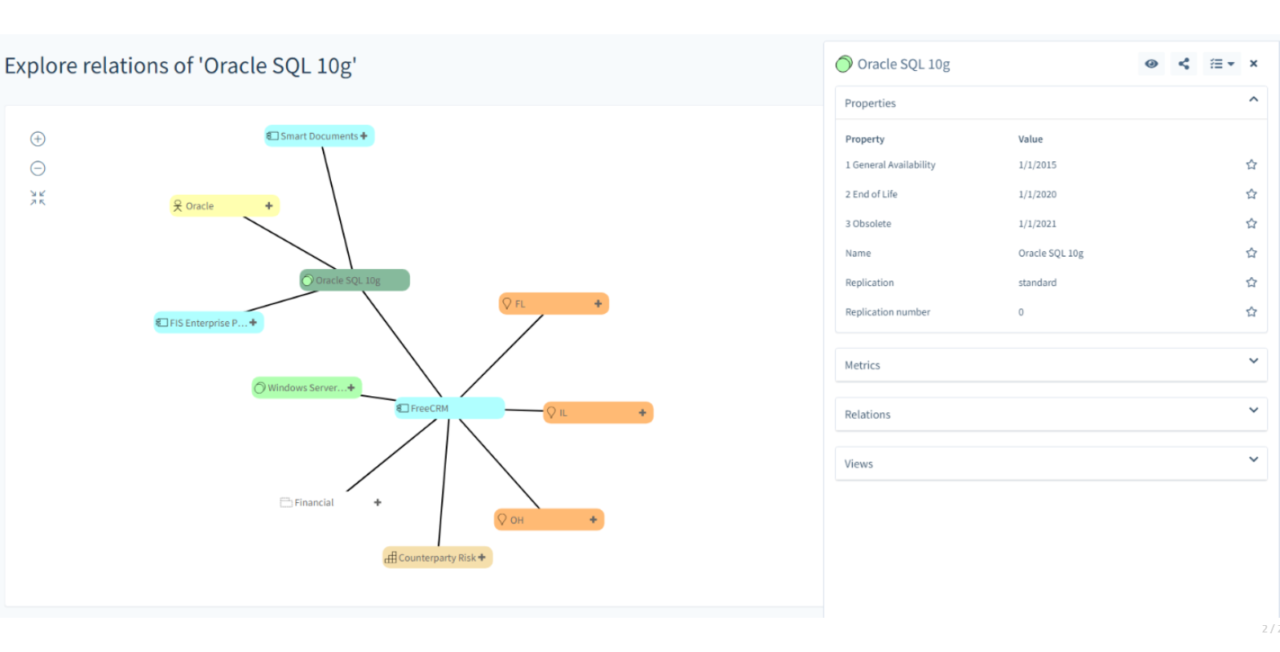
Task: Click the zoom out minus icon
Action: click(38, 168)
